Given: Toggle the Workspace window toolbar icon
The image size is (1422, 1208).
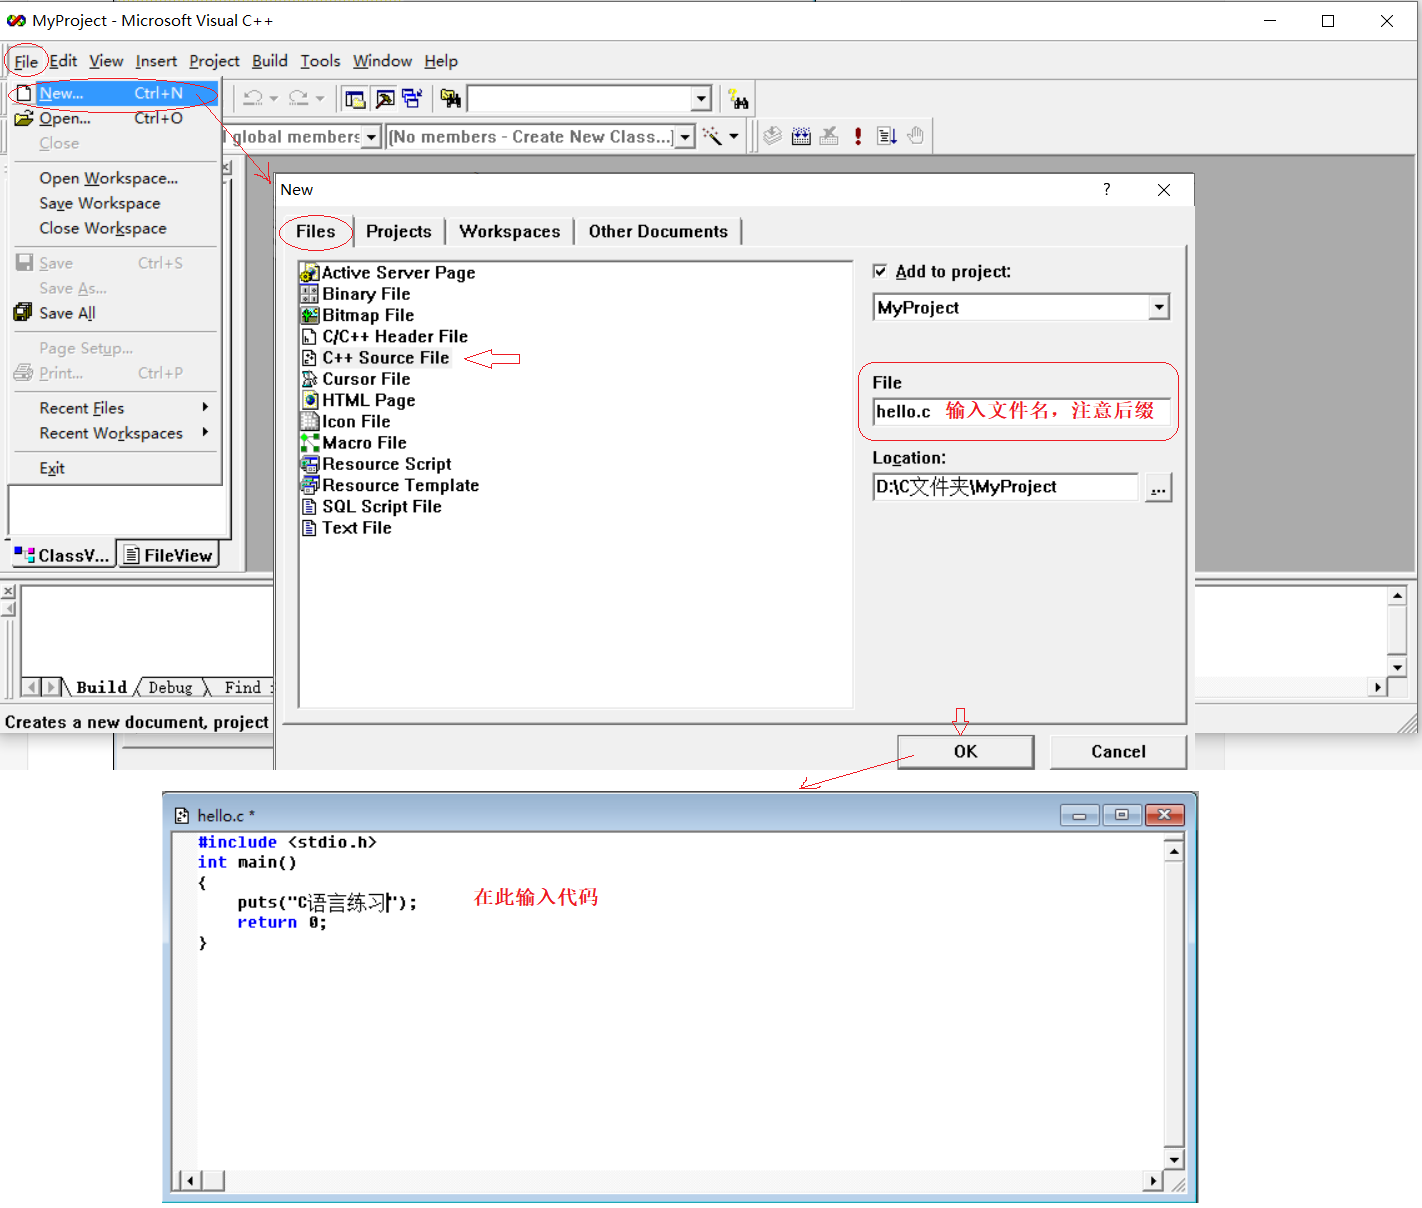Looking at the screenshot, I should [354, 98].
